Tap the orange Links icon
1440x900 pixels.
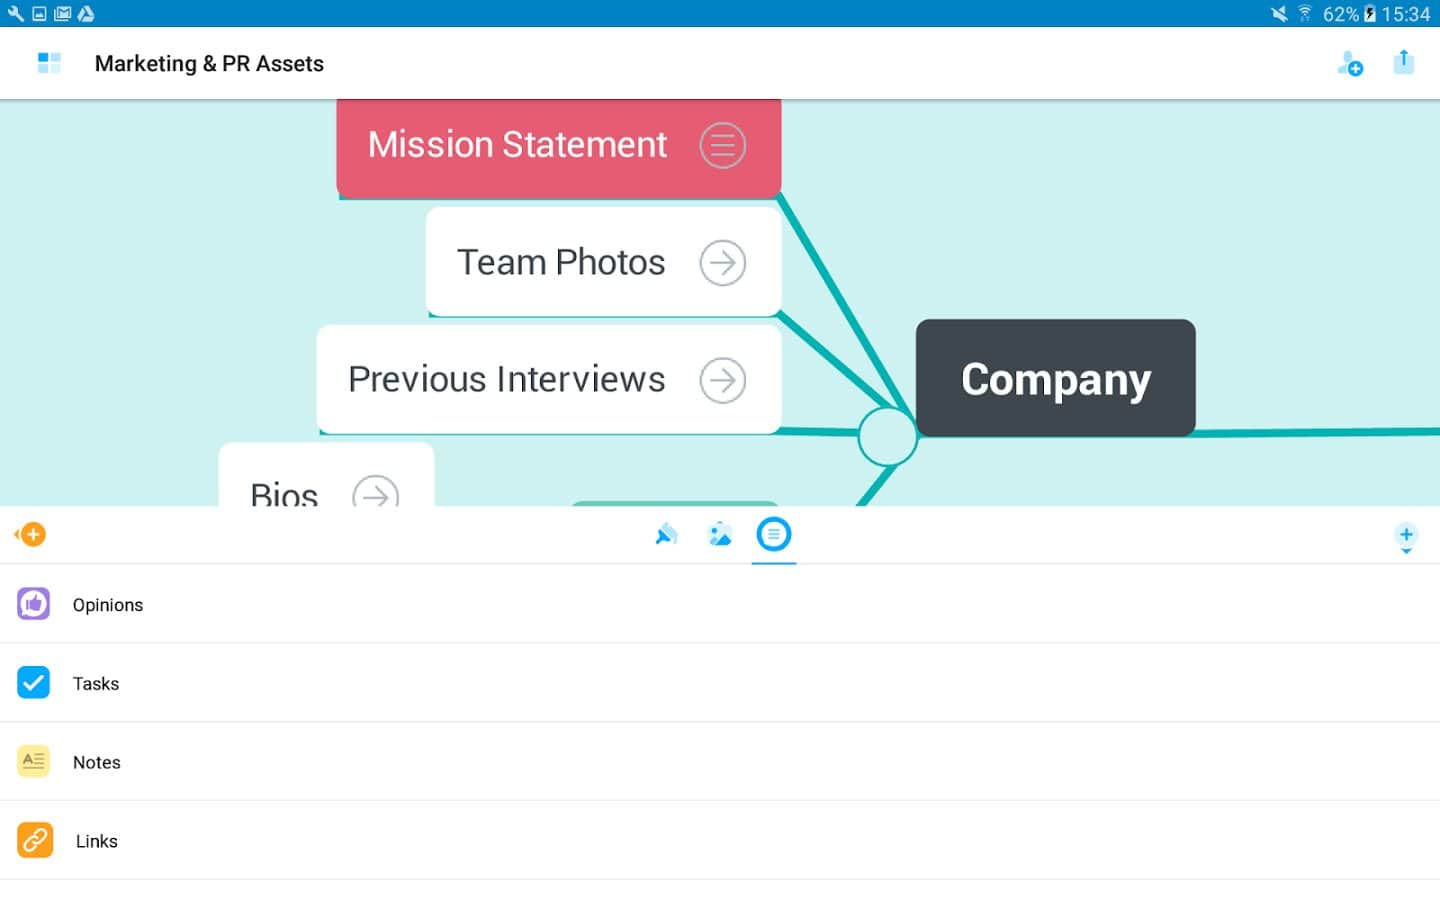pos(35,840)
